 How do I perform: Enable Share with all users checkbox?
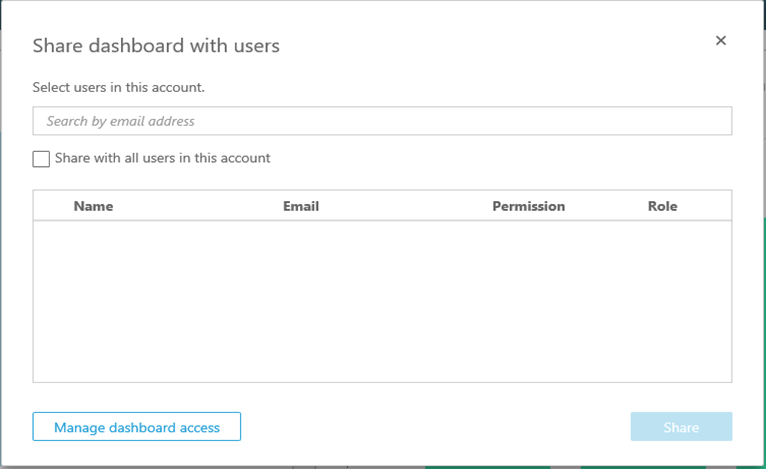pyautogui.click(x=41, y=159)
